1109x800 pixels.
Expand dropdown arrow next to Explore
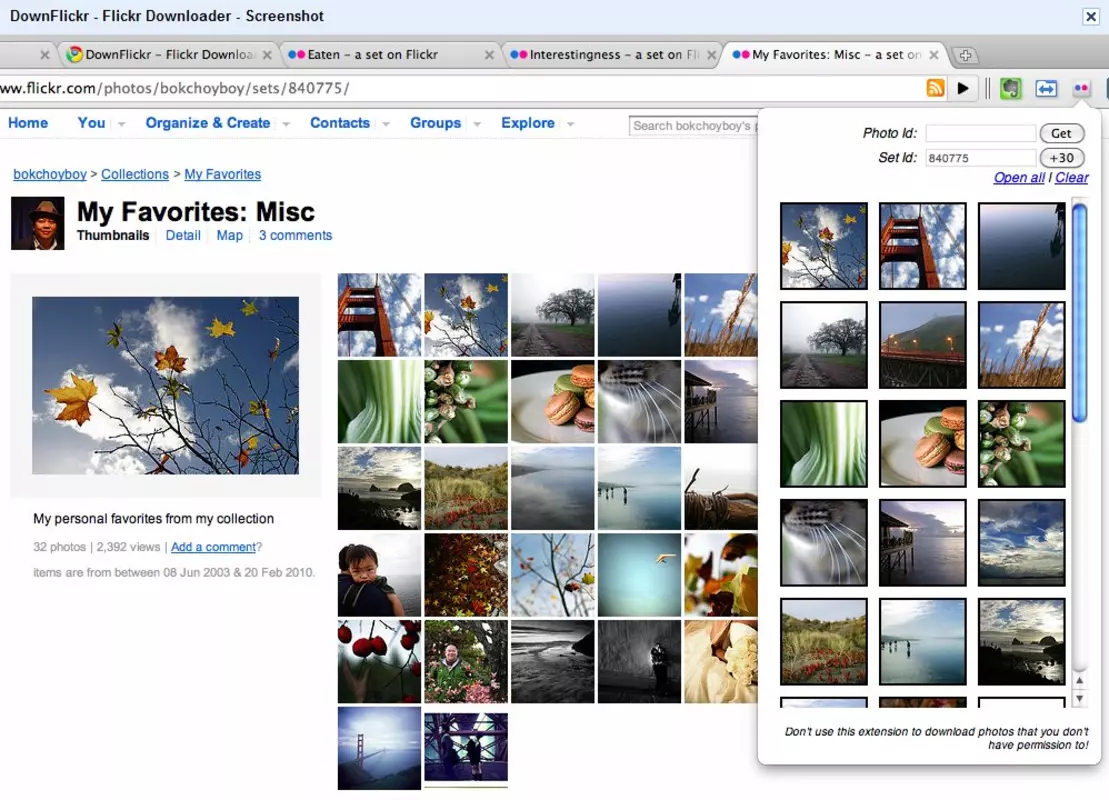click(570, 124)
